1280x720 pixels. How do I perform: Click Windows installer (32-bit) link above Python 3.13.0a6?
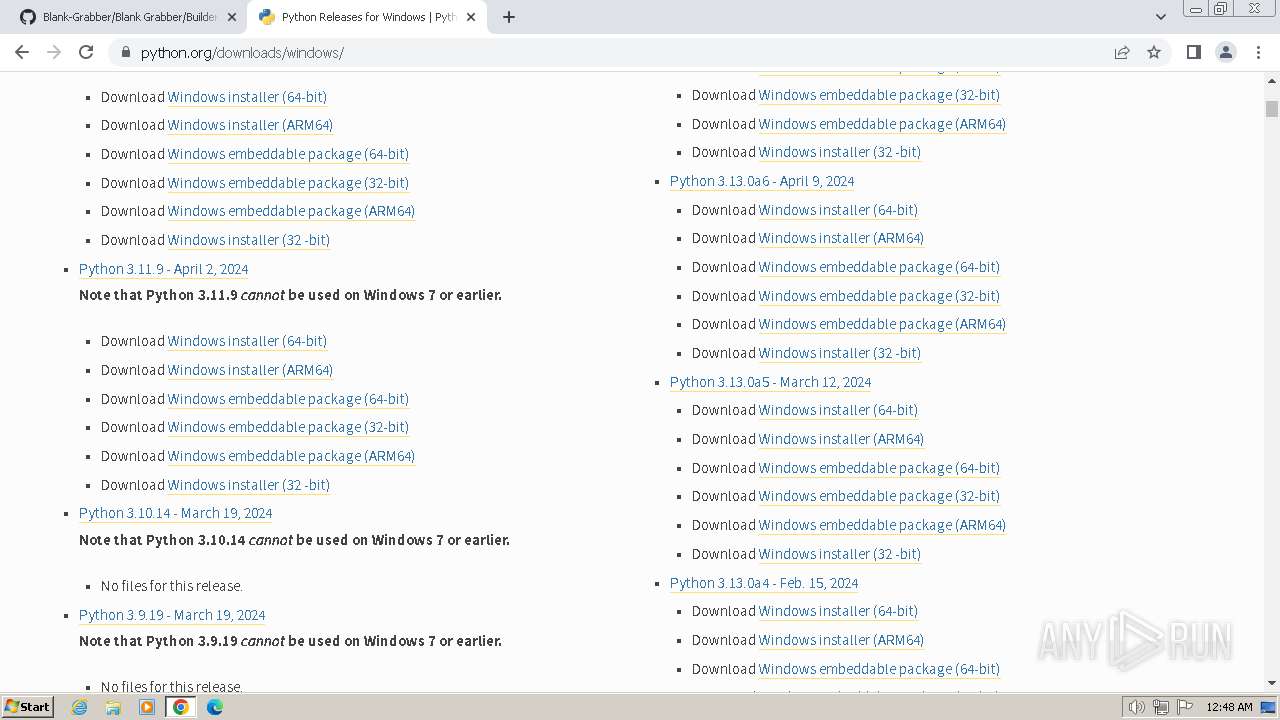tap(840, 152)
